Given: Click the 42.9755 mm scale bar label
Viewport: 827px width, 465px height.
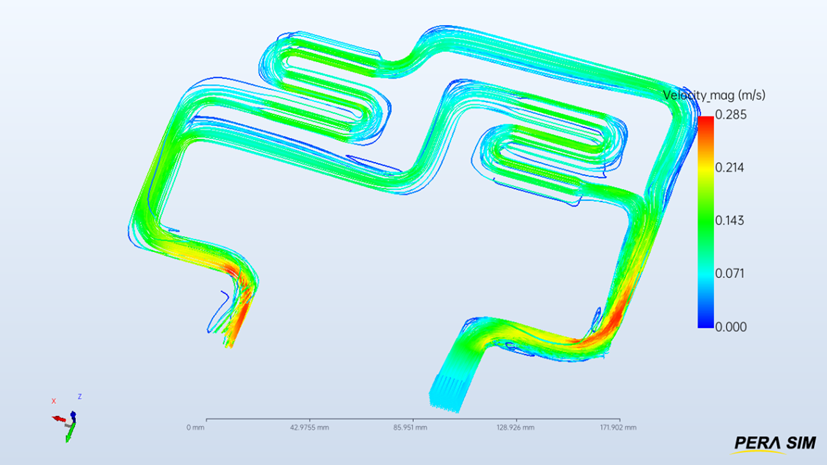Looking at the screenshot, I should click(309, 427).
